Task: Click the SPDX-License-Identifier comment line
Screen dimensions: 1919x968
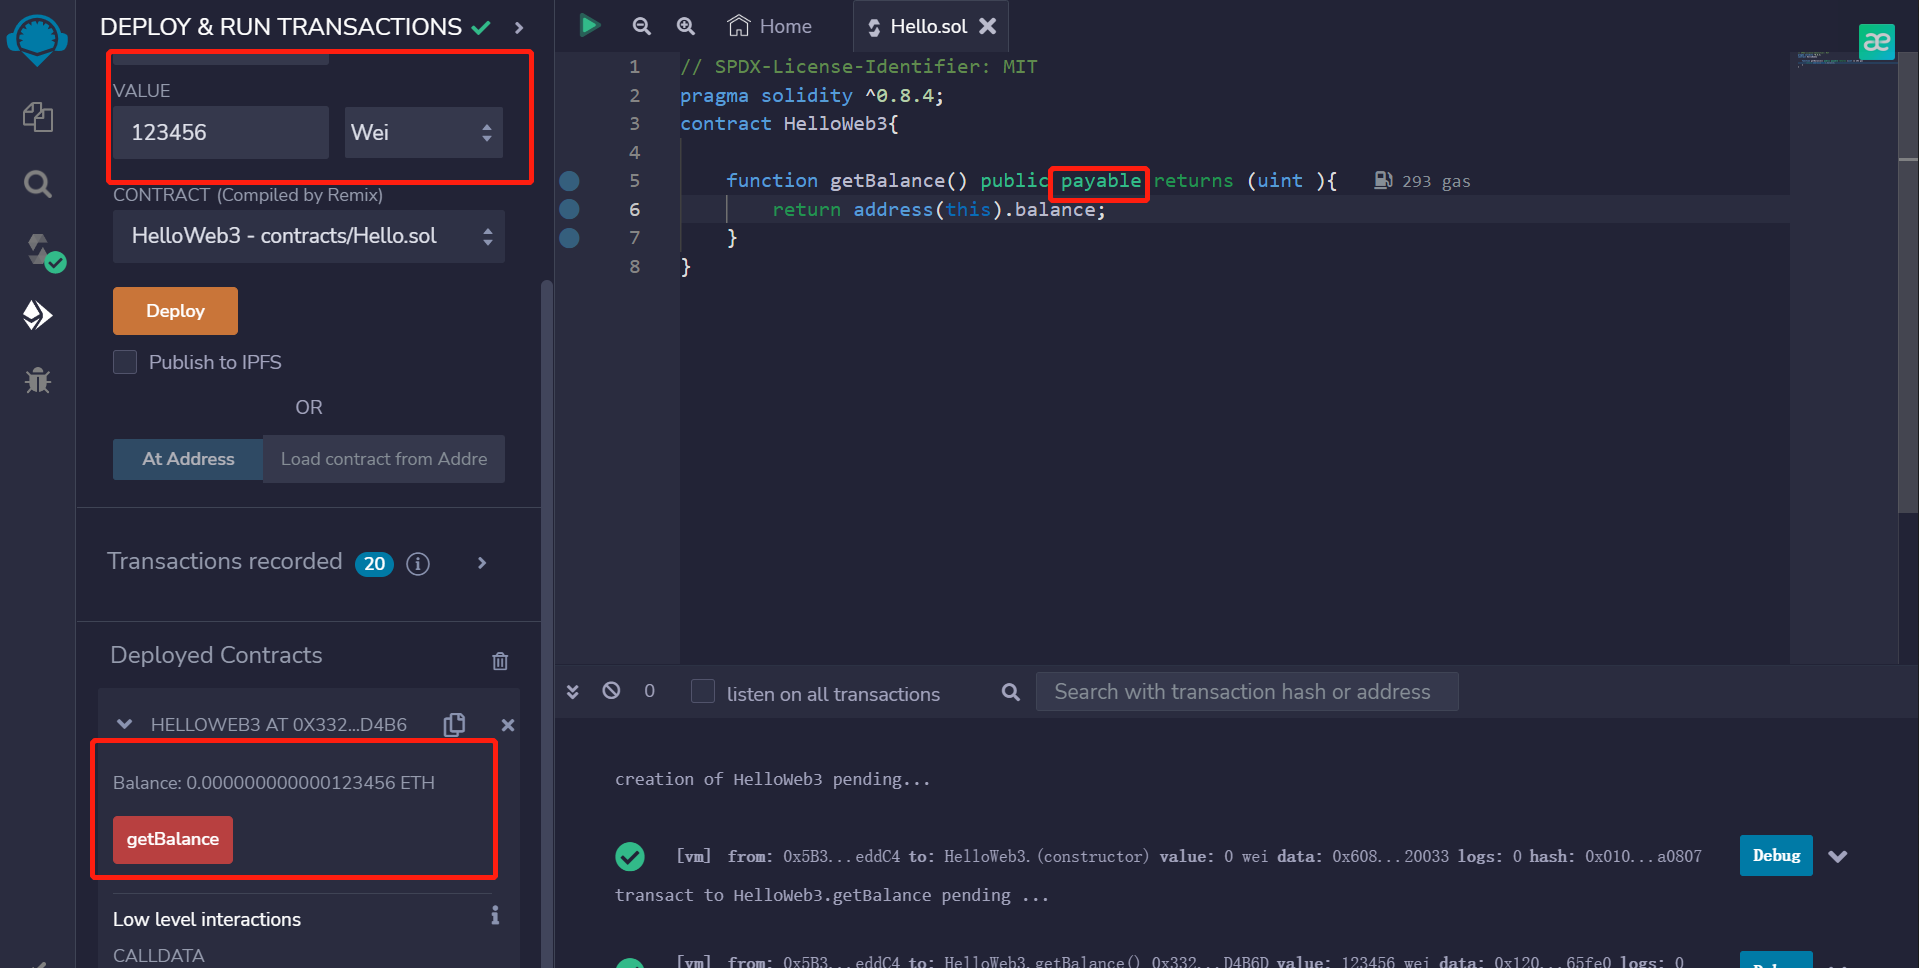Action: tap(859, 67)
